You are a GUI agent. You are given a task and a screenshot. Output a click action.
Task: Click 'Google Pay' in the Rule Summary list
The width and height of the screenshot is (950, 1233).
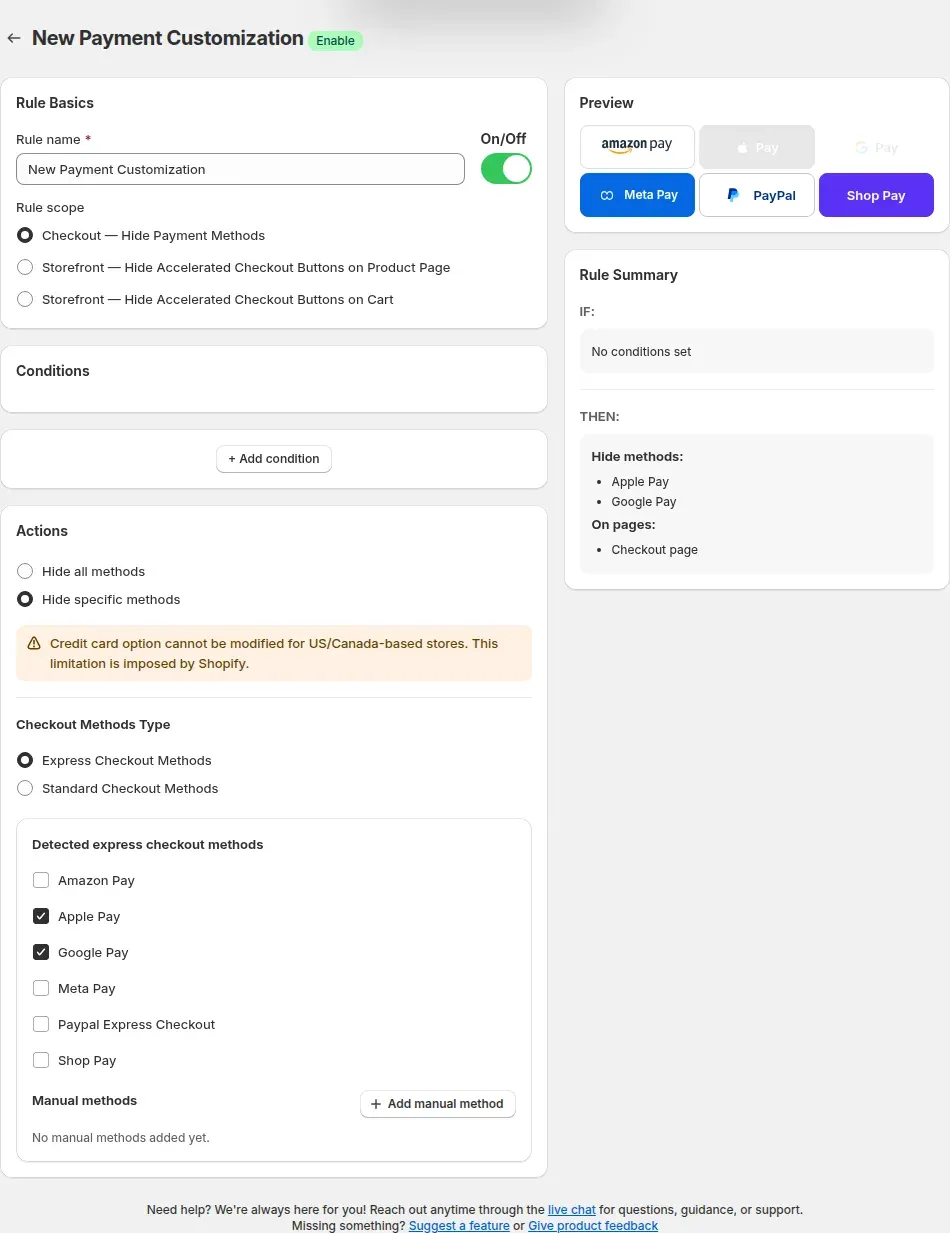(x=644, y=502)
